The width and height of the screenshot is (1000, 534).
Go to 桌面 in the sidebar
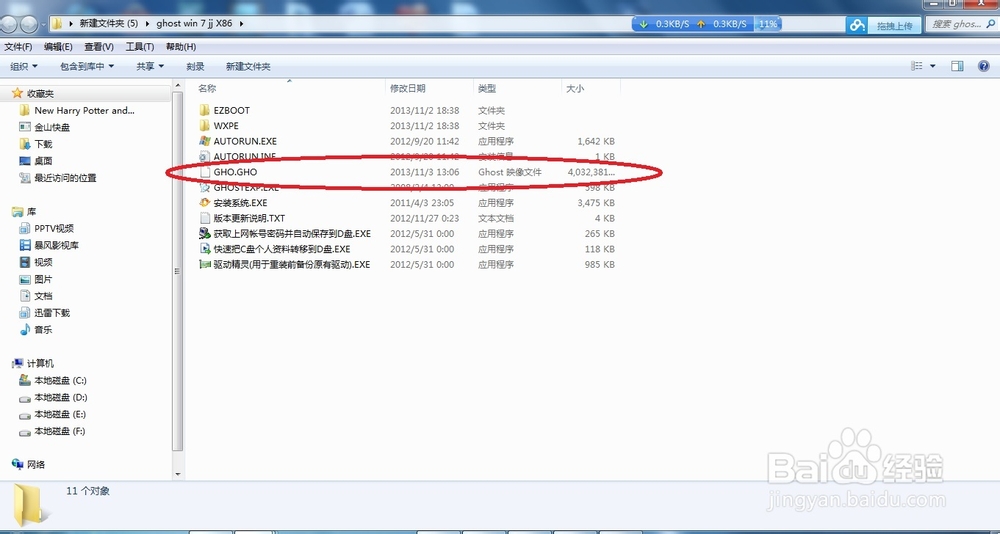pos(43,161)
